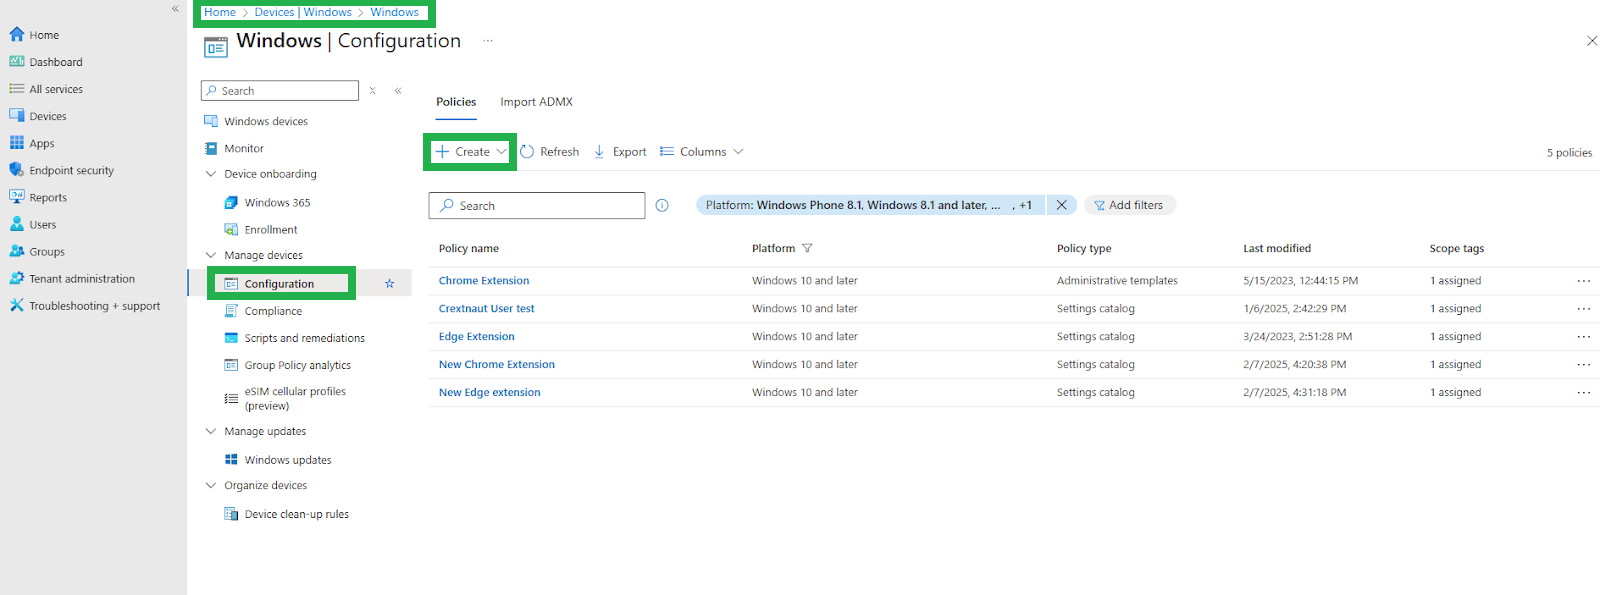This screenshot has height=595, width=1600.
Task: Switch to the Import ADMX tab
Action: [x=537, y=102]
